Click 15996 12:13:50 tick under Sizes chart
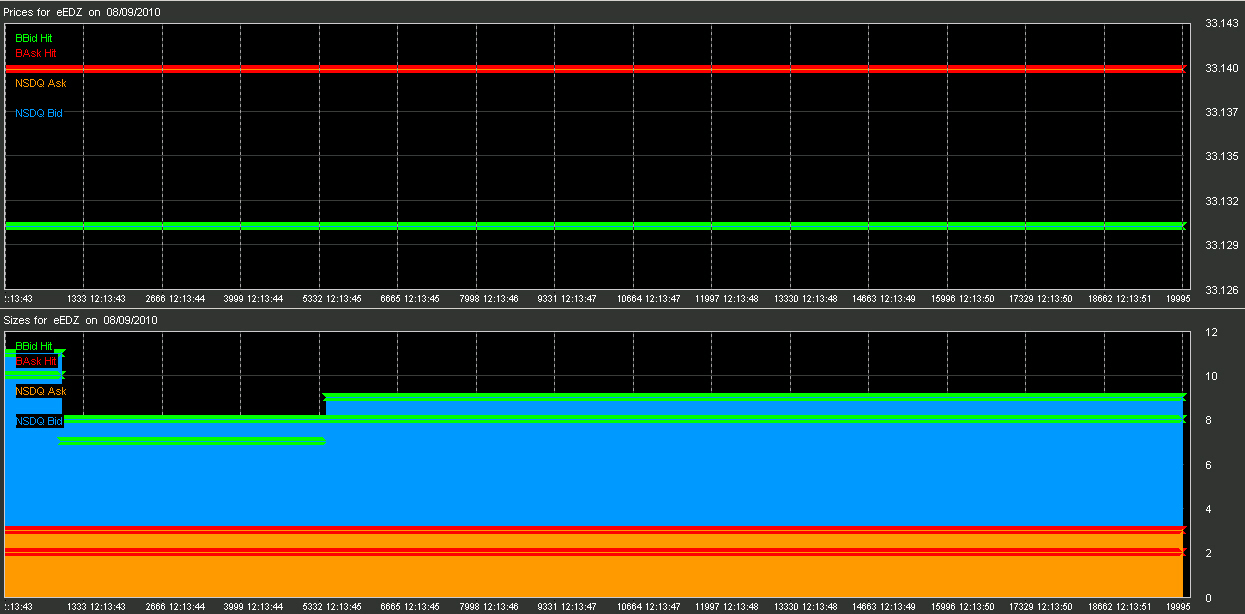The height and width of the screenshot is (614, 1245). 962,606
